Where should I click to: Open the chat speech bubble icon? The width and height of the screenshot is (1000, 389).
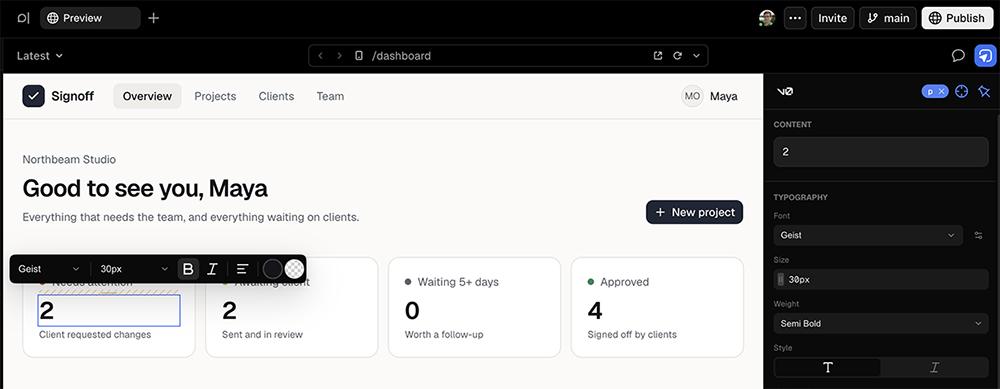[x=958, y=55]
